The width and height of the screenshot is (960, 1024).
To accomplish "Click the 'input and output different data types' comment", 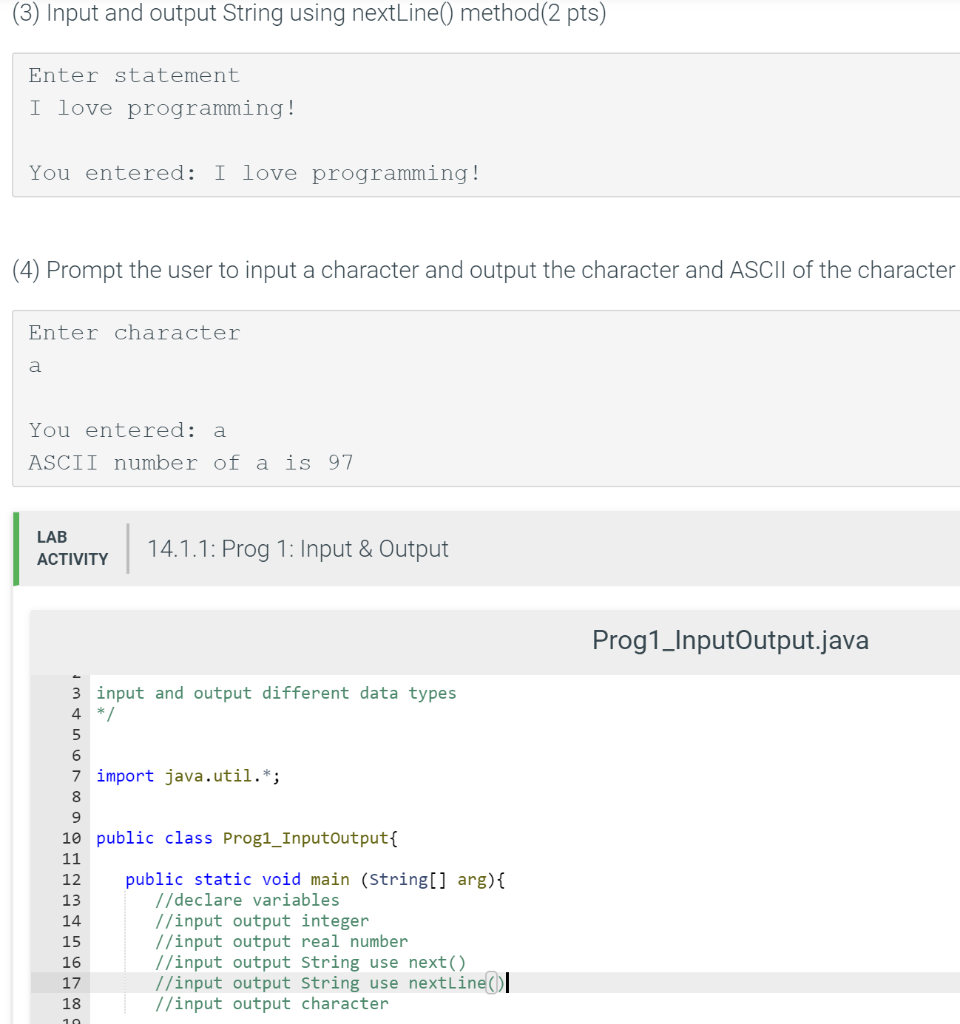I will coord(276,693).
